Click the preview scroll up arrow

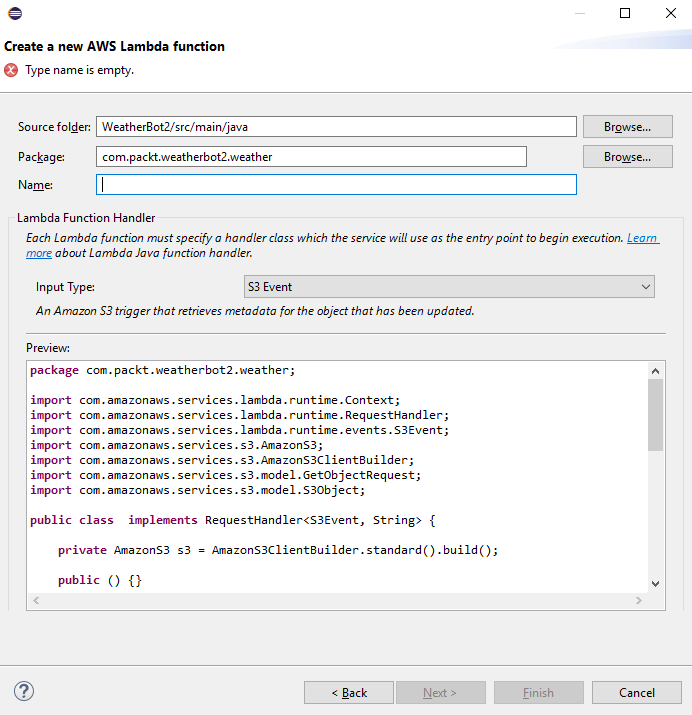click(x=656, y=371)
